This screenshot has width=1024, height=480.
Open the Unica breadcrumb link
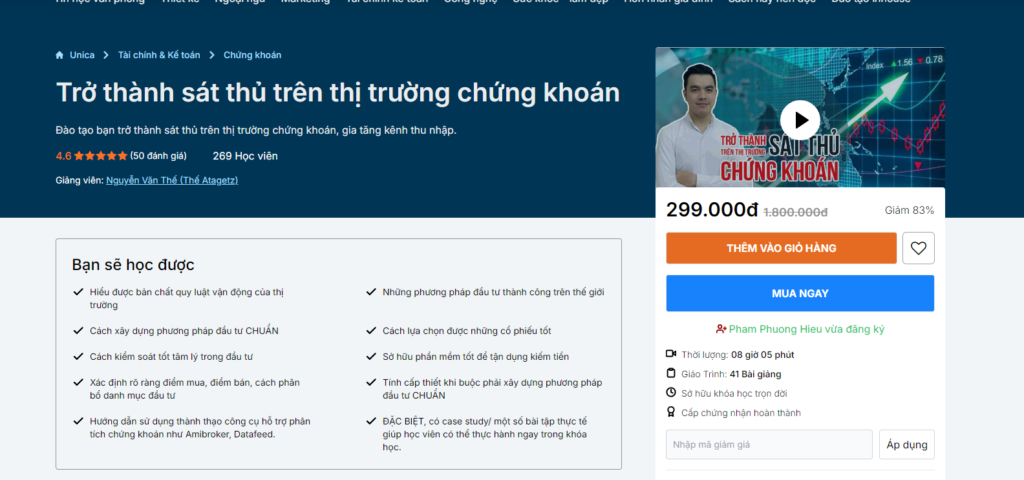click(82, 56)
